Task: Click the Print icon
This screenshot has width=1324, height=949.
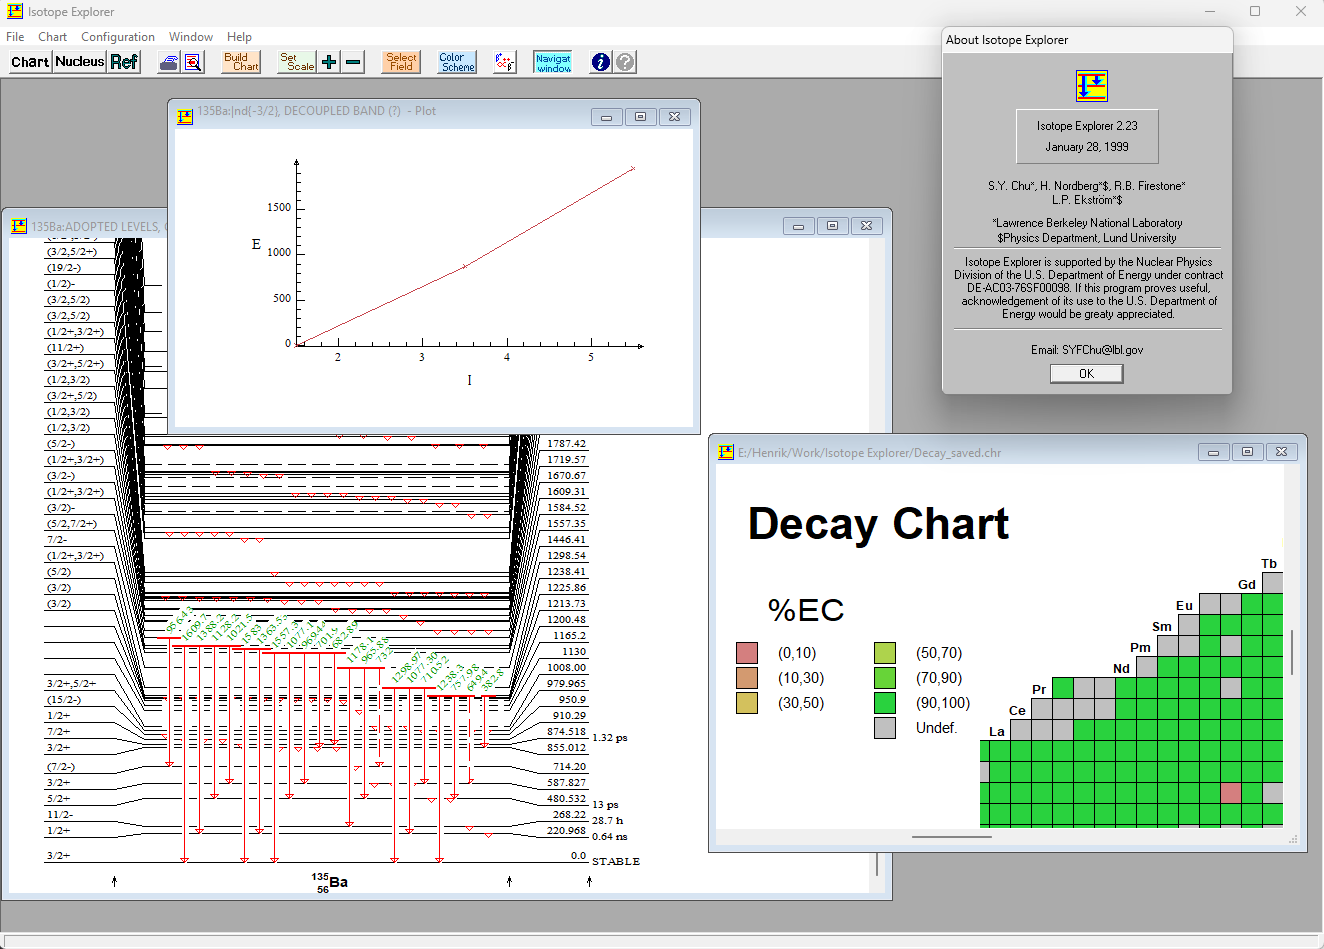Action: [x=168, y=61]
